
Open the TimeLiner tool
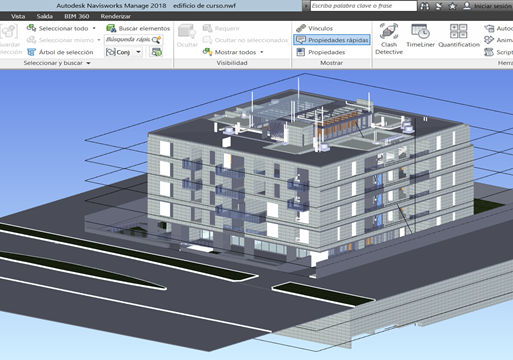point(420,35)
